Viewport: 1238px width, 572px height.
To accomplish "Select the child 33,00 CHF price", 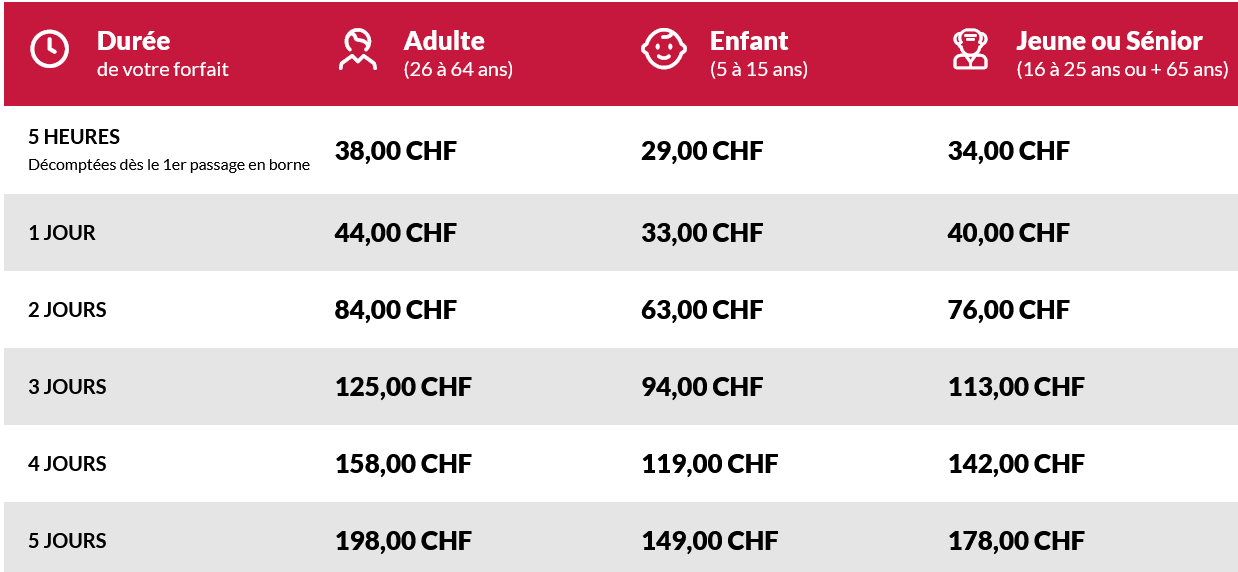I will (x=702, y=233).
